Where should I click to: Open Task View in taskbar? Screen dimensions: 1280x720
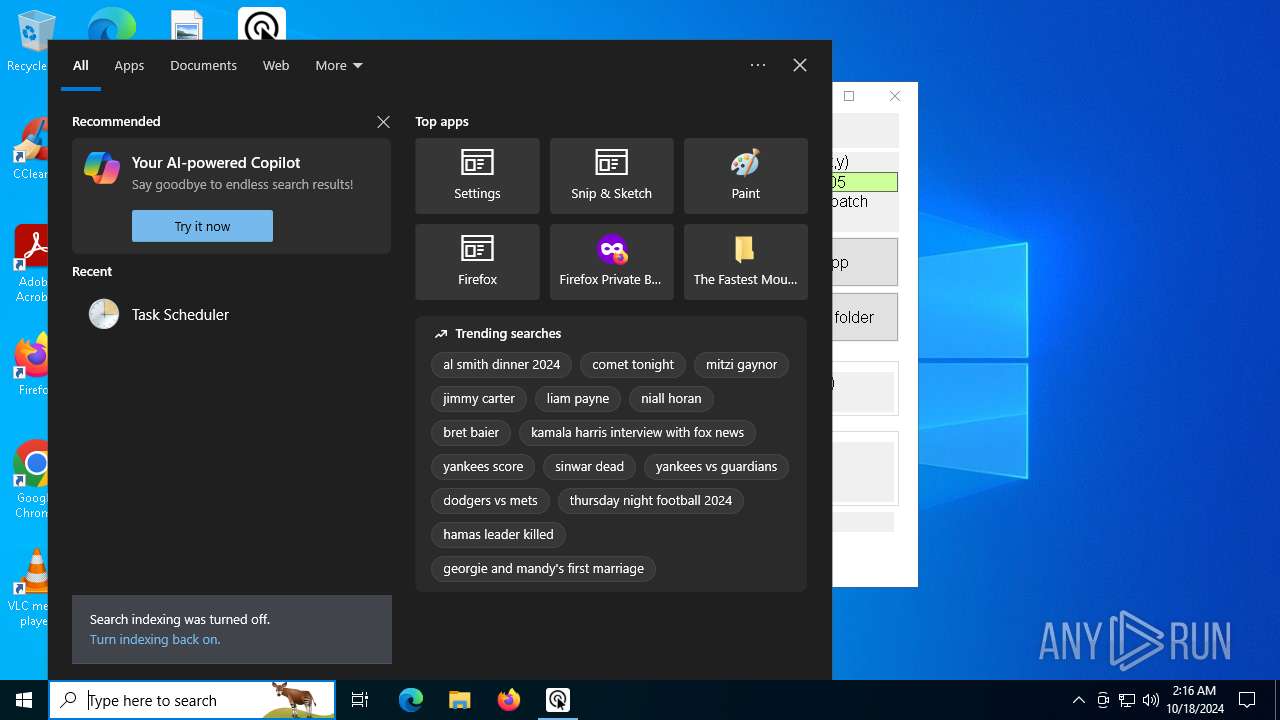360,700
